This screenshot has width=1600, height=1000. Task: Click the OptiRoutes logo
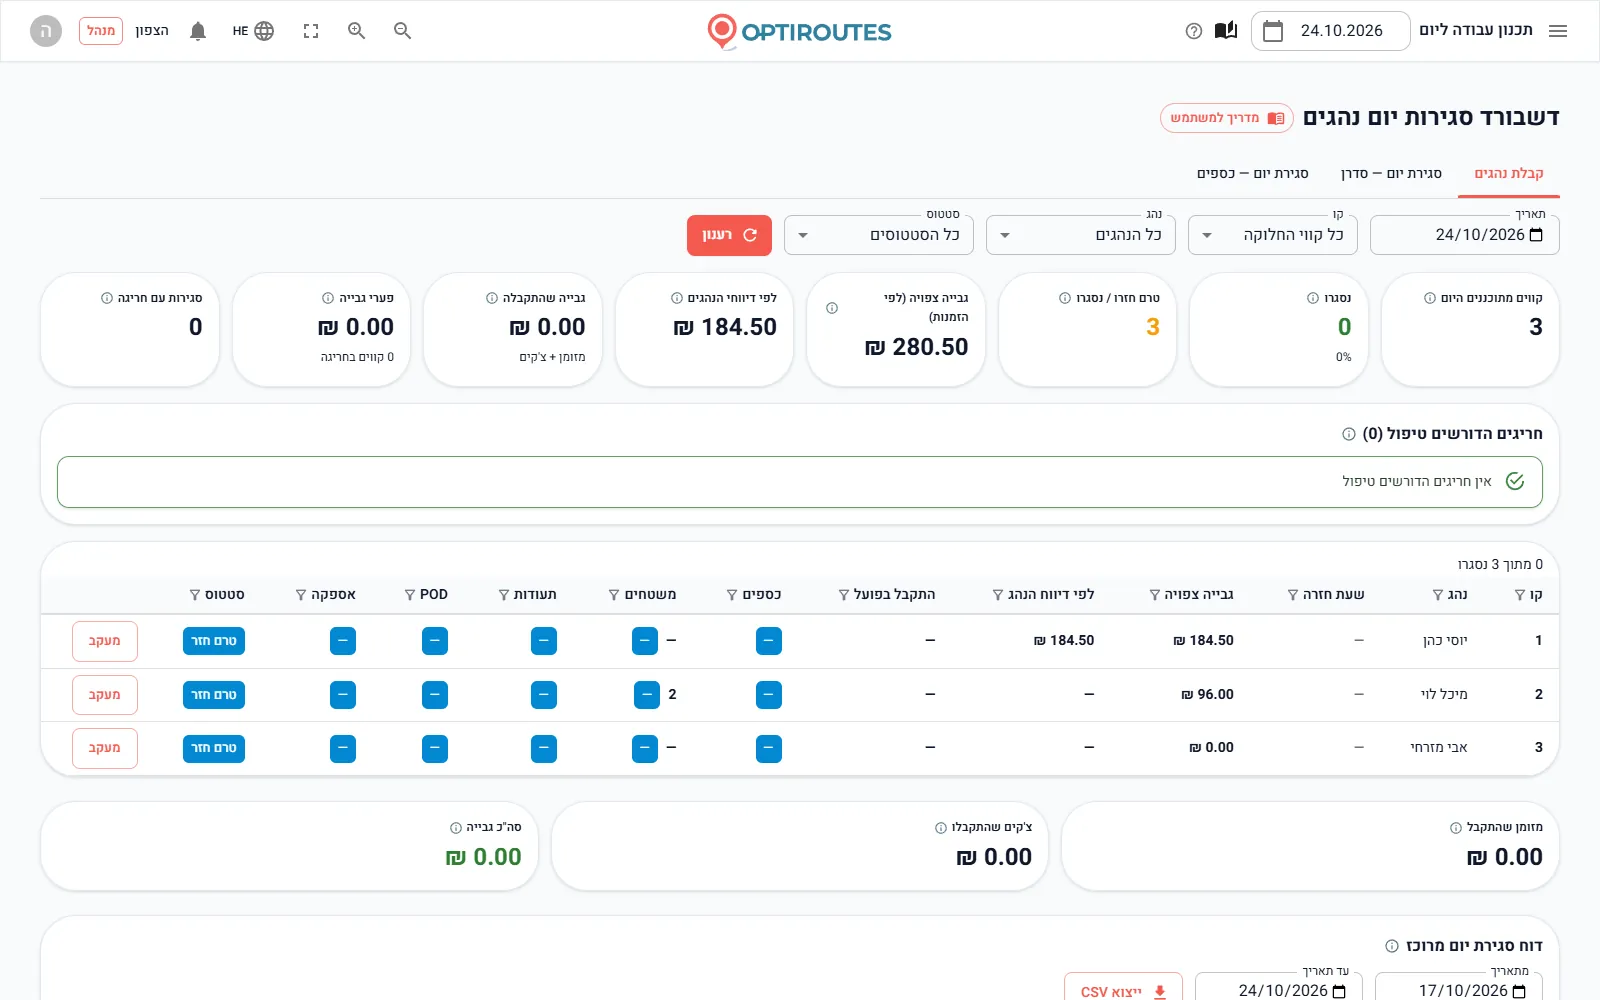tap(799, 31)
